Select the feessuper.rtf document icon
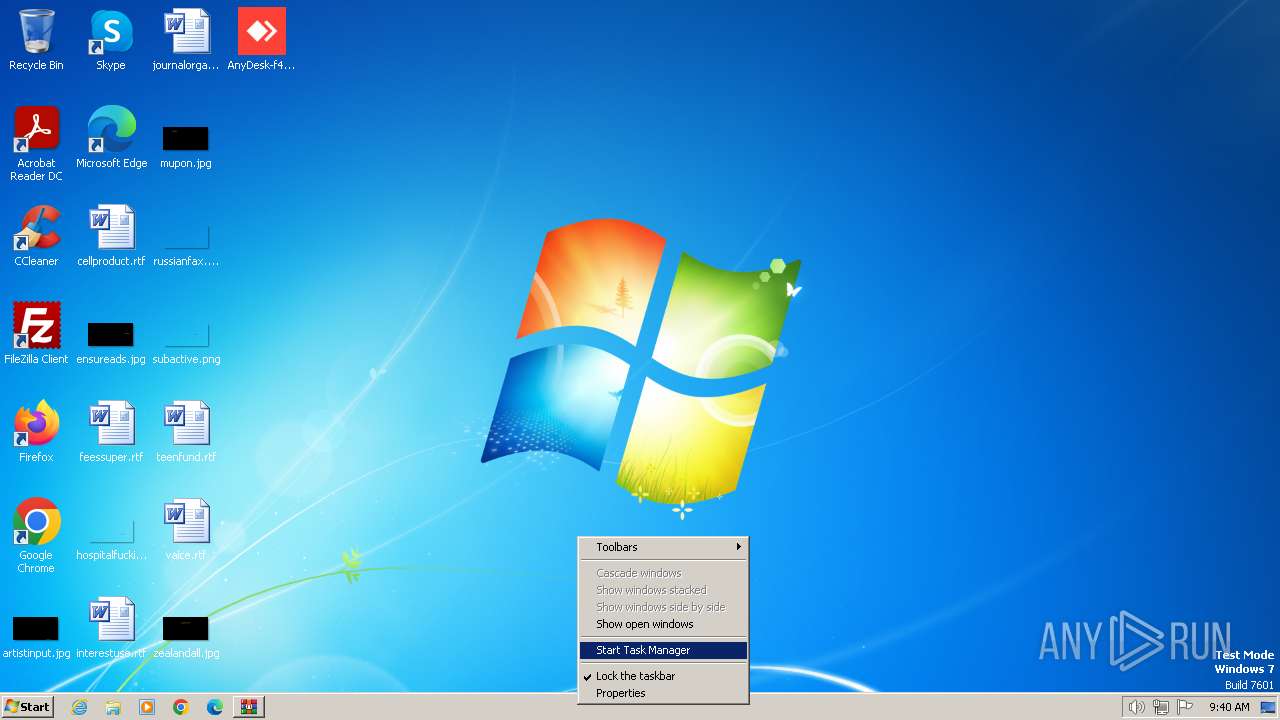The height and width of the screenshot is (720, 1280). tap(111, 432)
